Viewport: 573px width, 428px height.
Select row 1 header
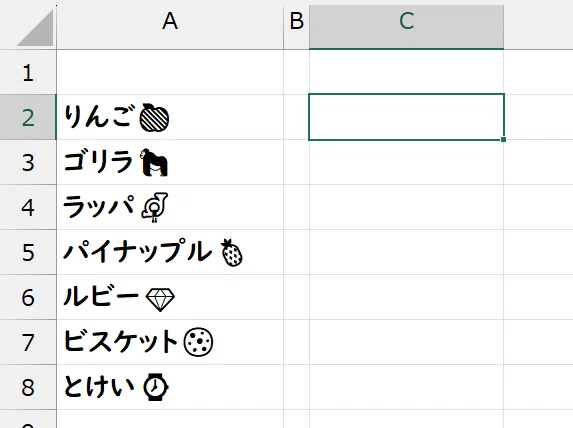tap(28, 72)
